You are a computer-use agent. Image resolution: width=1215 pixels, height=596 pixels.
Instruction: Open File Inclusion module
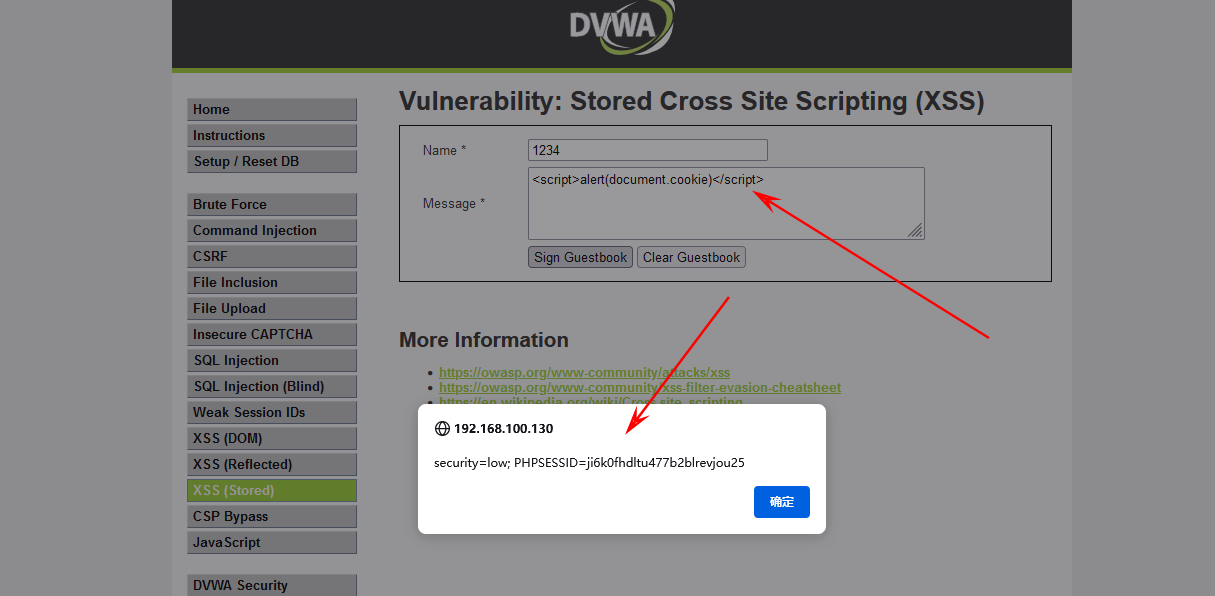[272, 283]
